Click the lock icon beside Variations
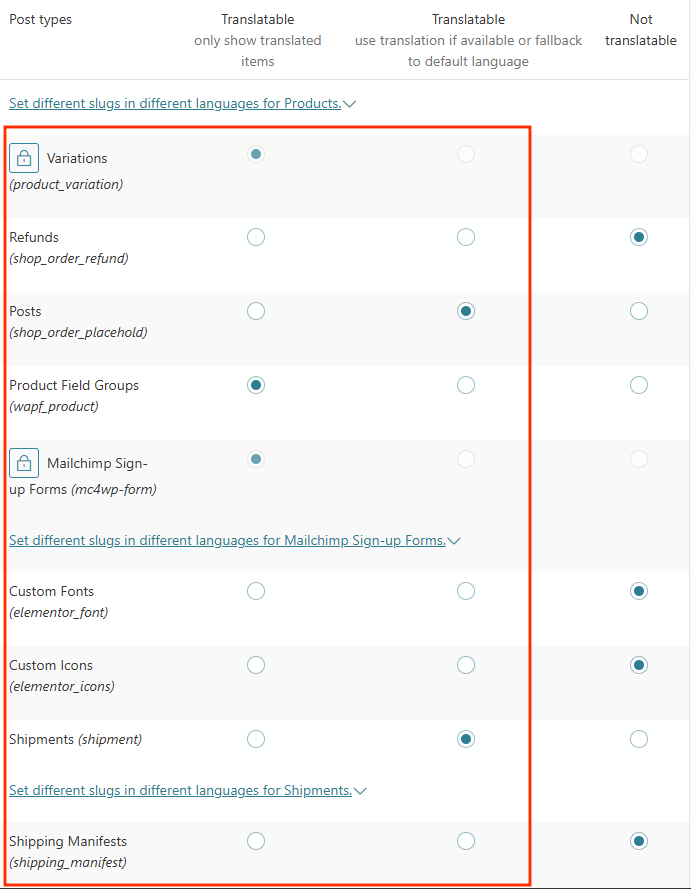Viewport: 691px width, 889px height. (24, 158)
